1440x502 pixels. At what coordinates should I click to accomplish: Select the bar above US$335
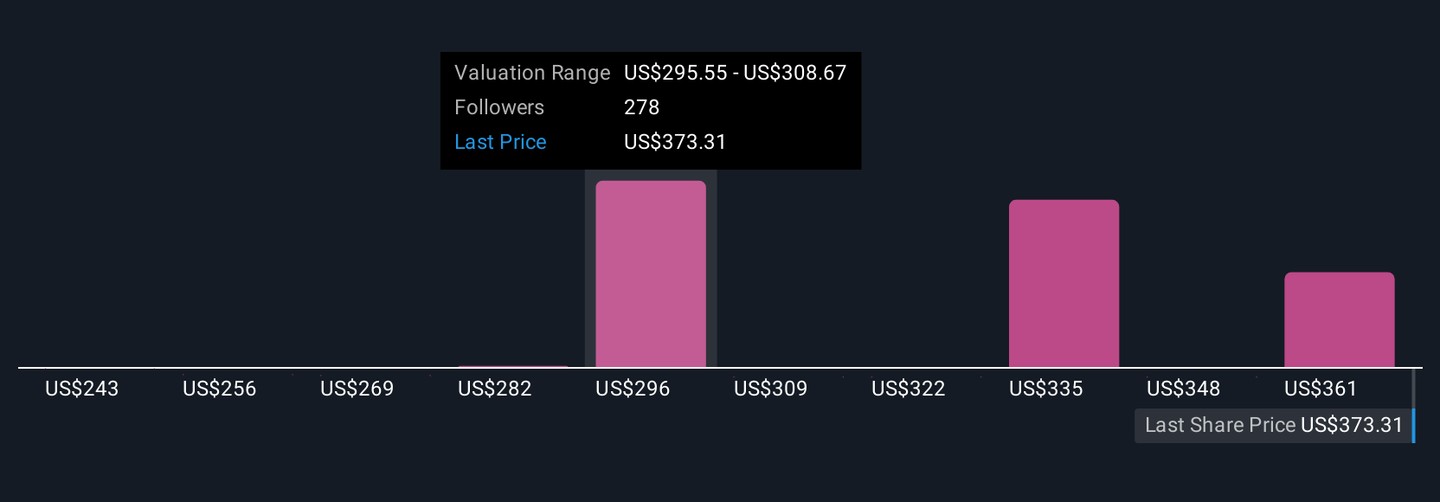(1063, 284)
